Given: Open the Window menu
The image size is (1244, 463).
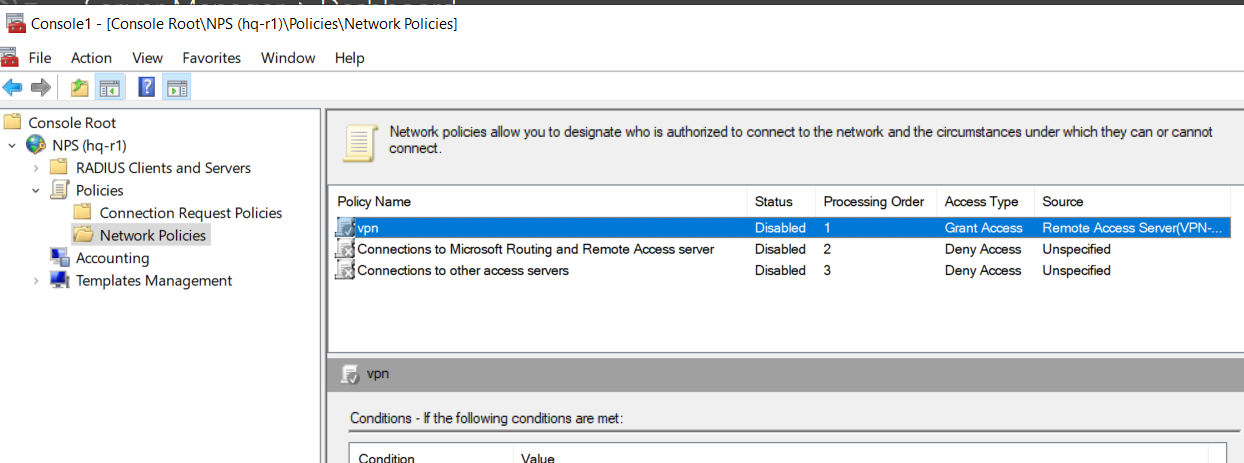Looking at the screenshot, I should pyautogui.click(x=288, y=58).
